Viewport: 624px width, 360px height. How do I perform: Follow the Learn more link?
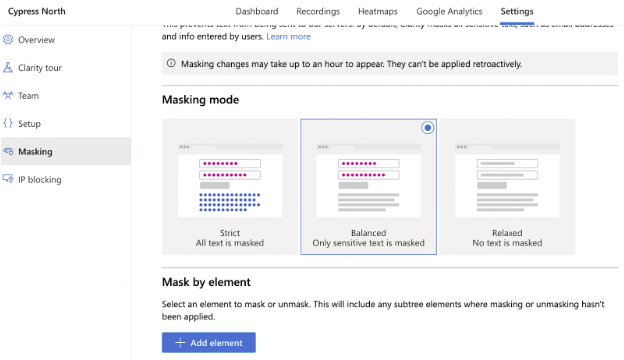(x=289, y=37)
